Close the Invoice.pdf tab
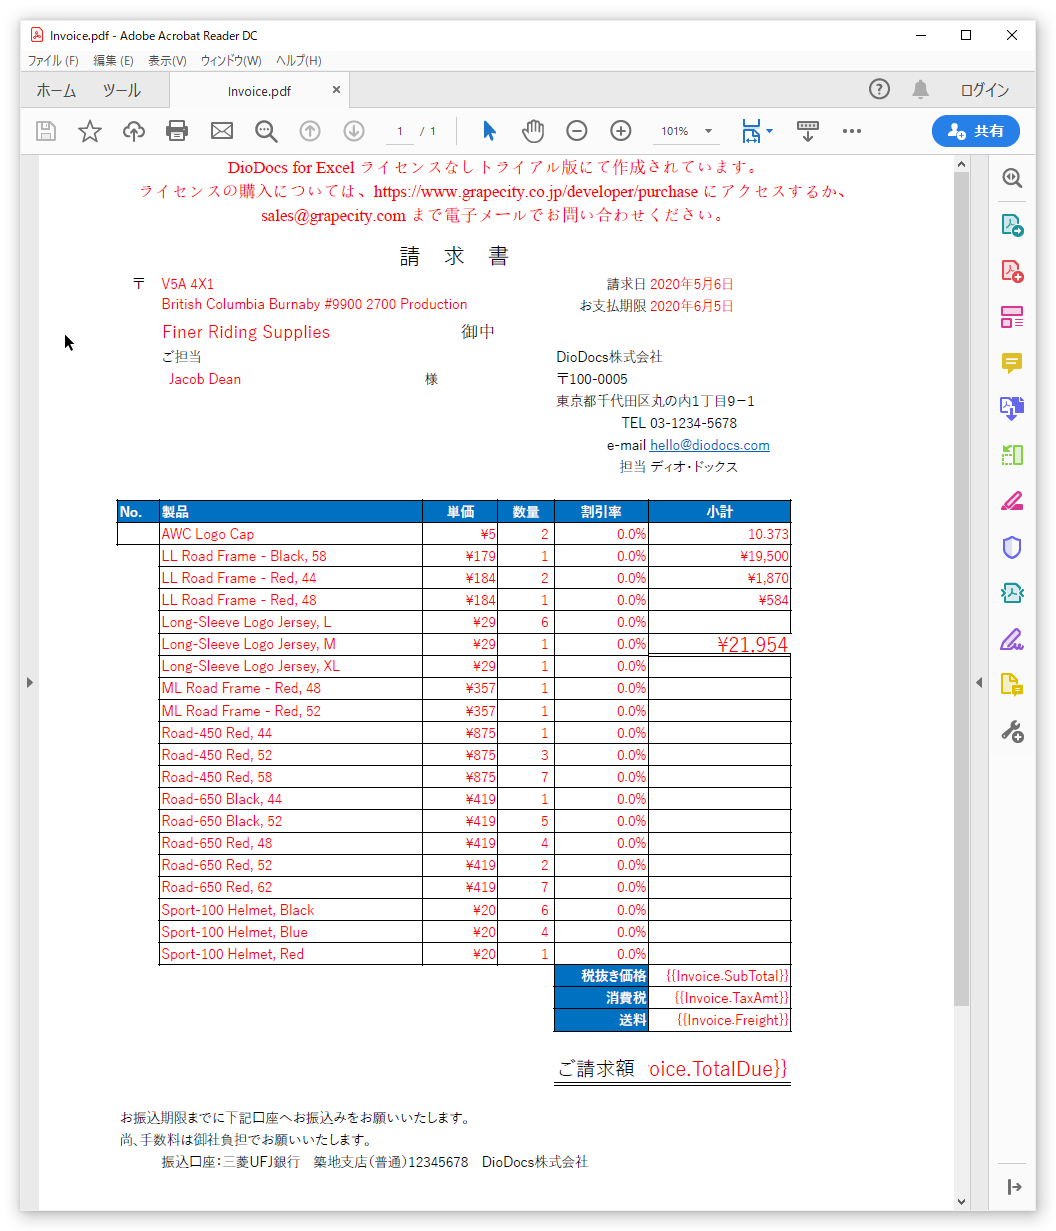Viewport: 1056px width, 1231px height. coord(337,90)
